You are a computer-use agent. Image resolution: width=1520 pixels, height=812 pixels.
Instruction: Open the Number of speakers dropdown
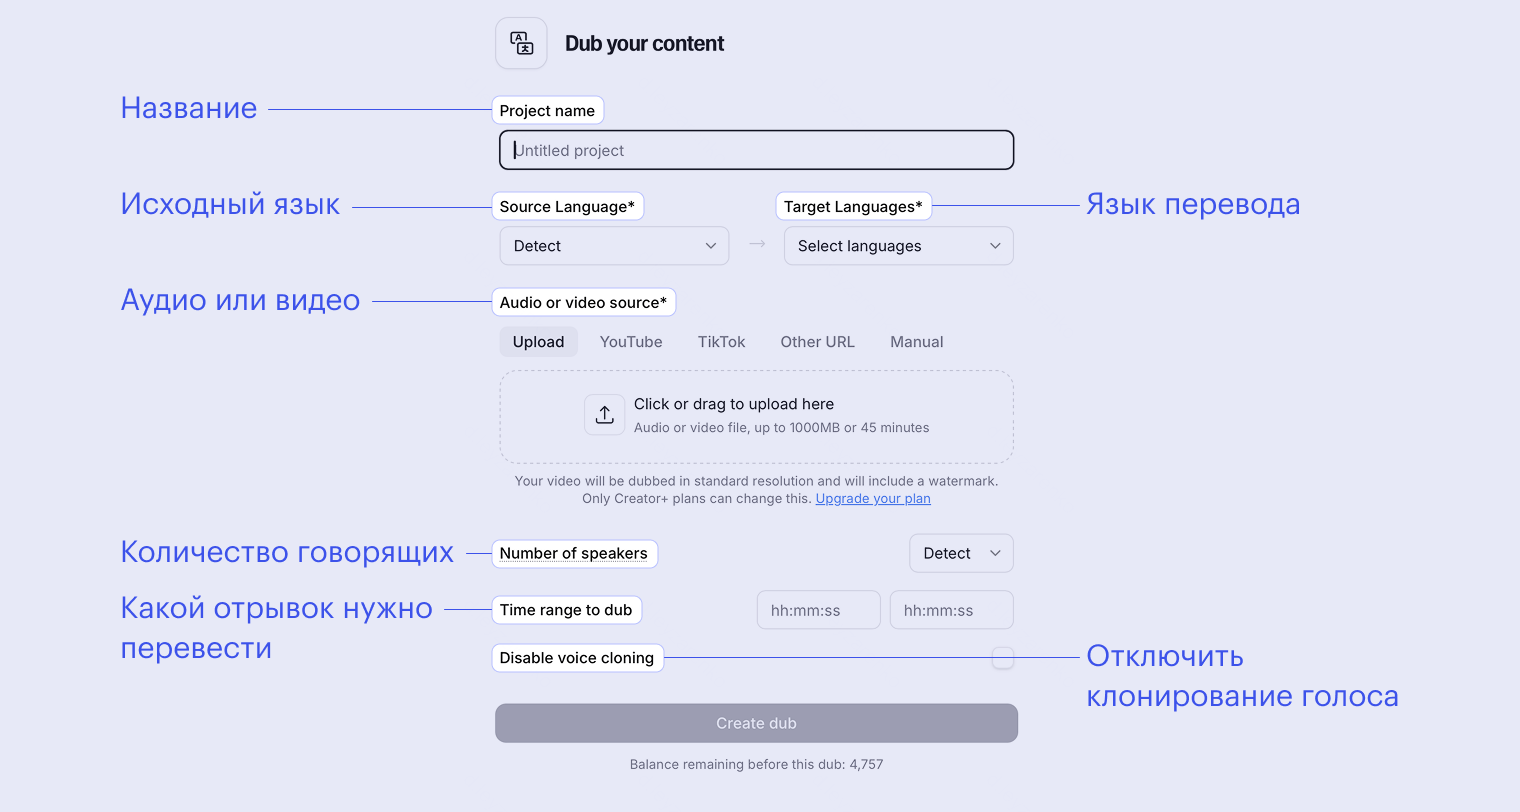(960, 553)
